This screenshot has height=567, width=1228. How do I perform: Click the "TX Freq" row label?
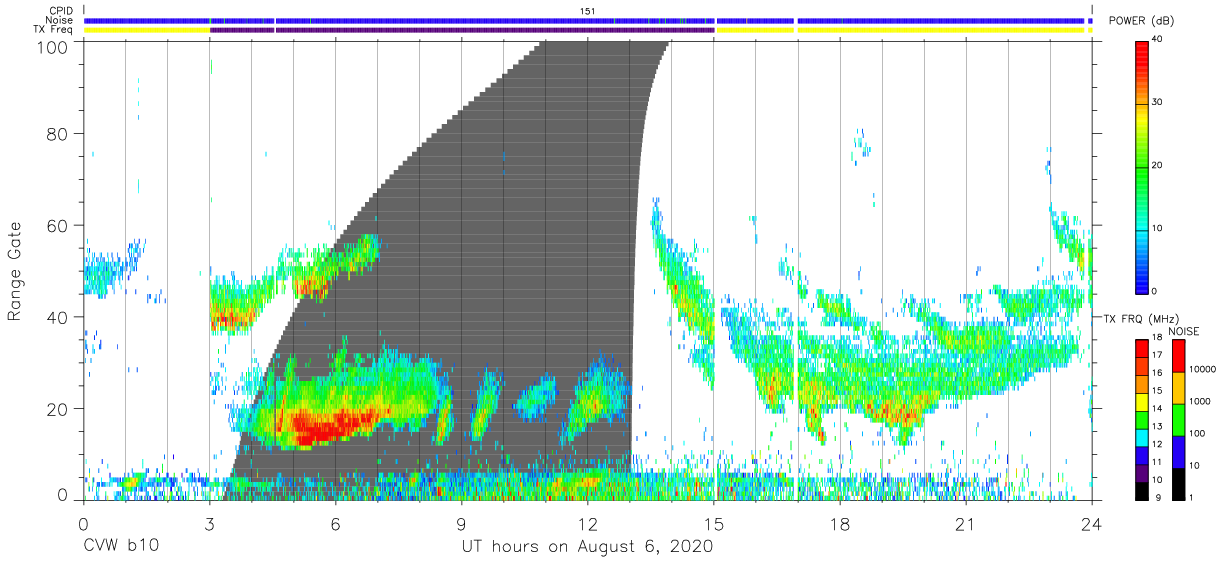(55, 29)
